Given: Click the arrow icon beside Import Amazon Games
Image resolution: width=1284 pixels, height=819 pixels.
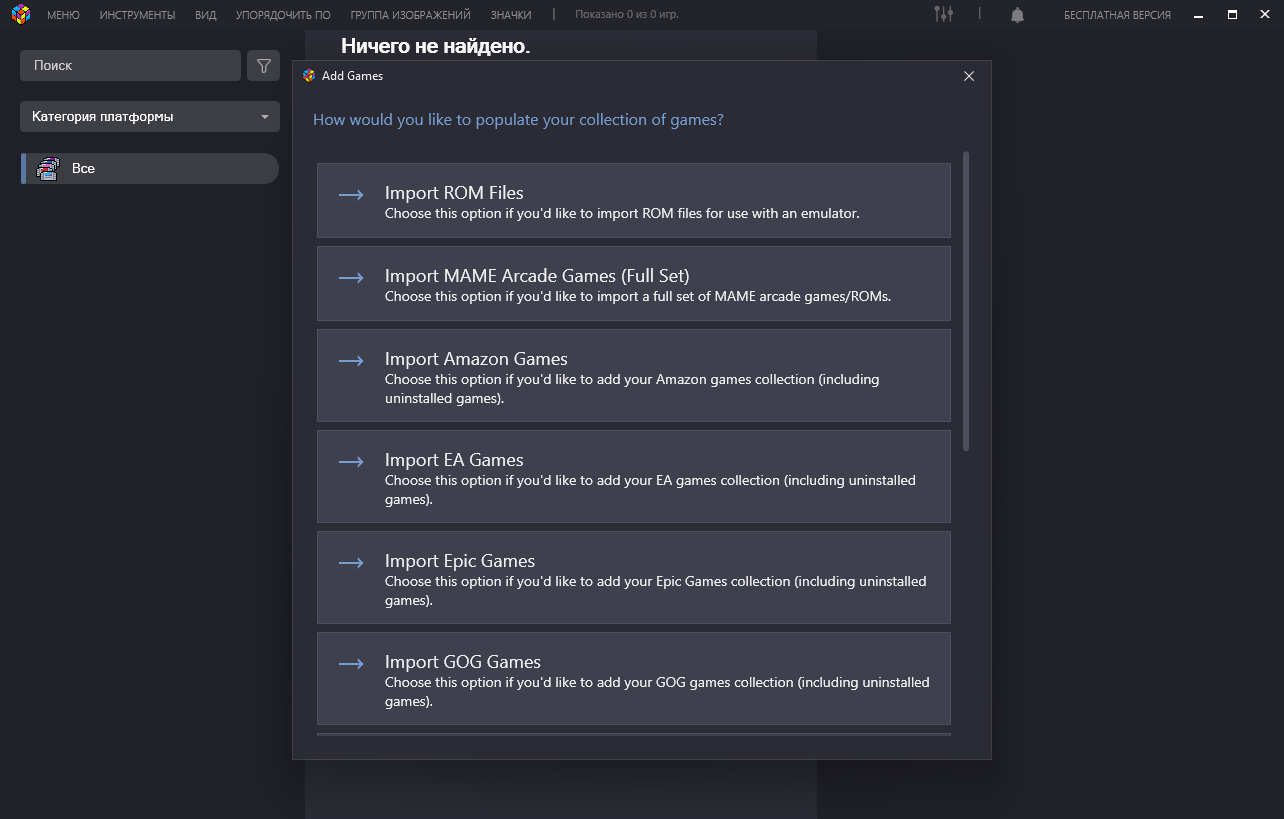Looking at the screenshot, I should tap(351, 361).
